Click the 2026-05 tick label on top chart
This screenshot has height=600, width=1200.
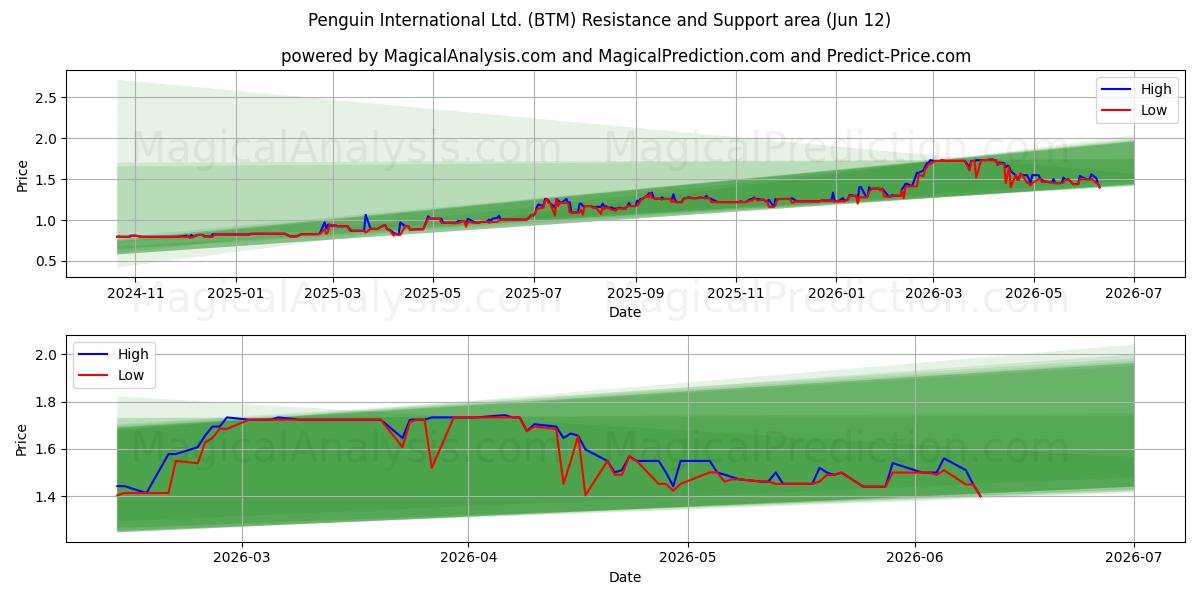click(x=1034, y=294)
